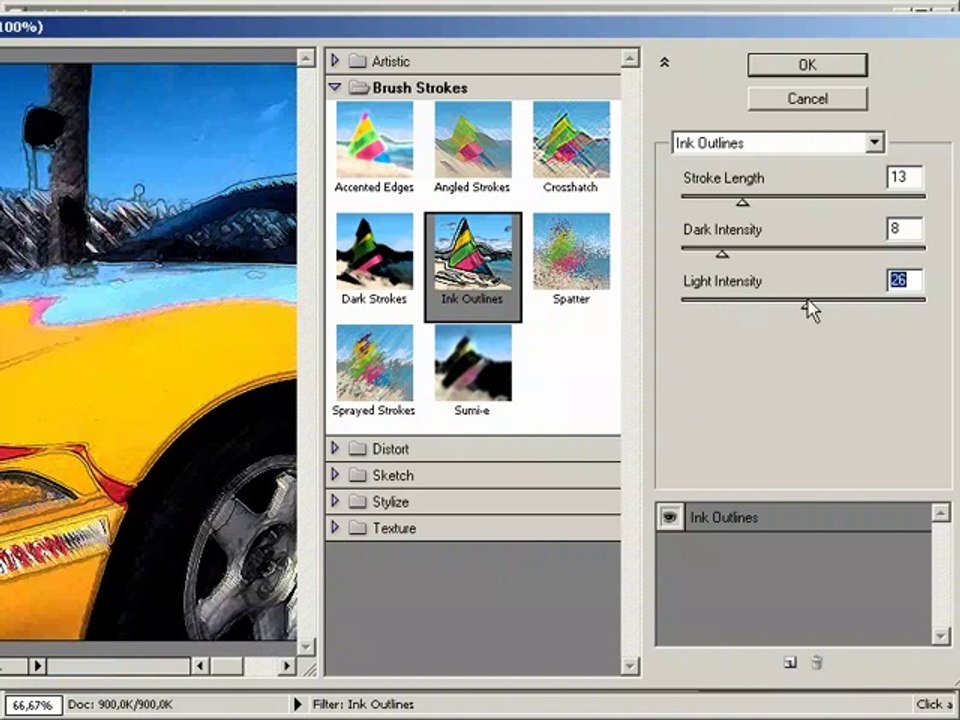Pick the Crosshatch filter thumbnail
The height and width of the screenshot is (720, 960).
[571, 140]
